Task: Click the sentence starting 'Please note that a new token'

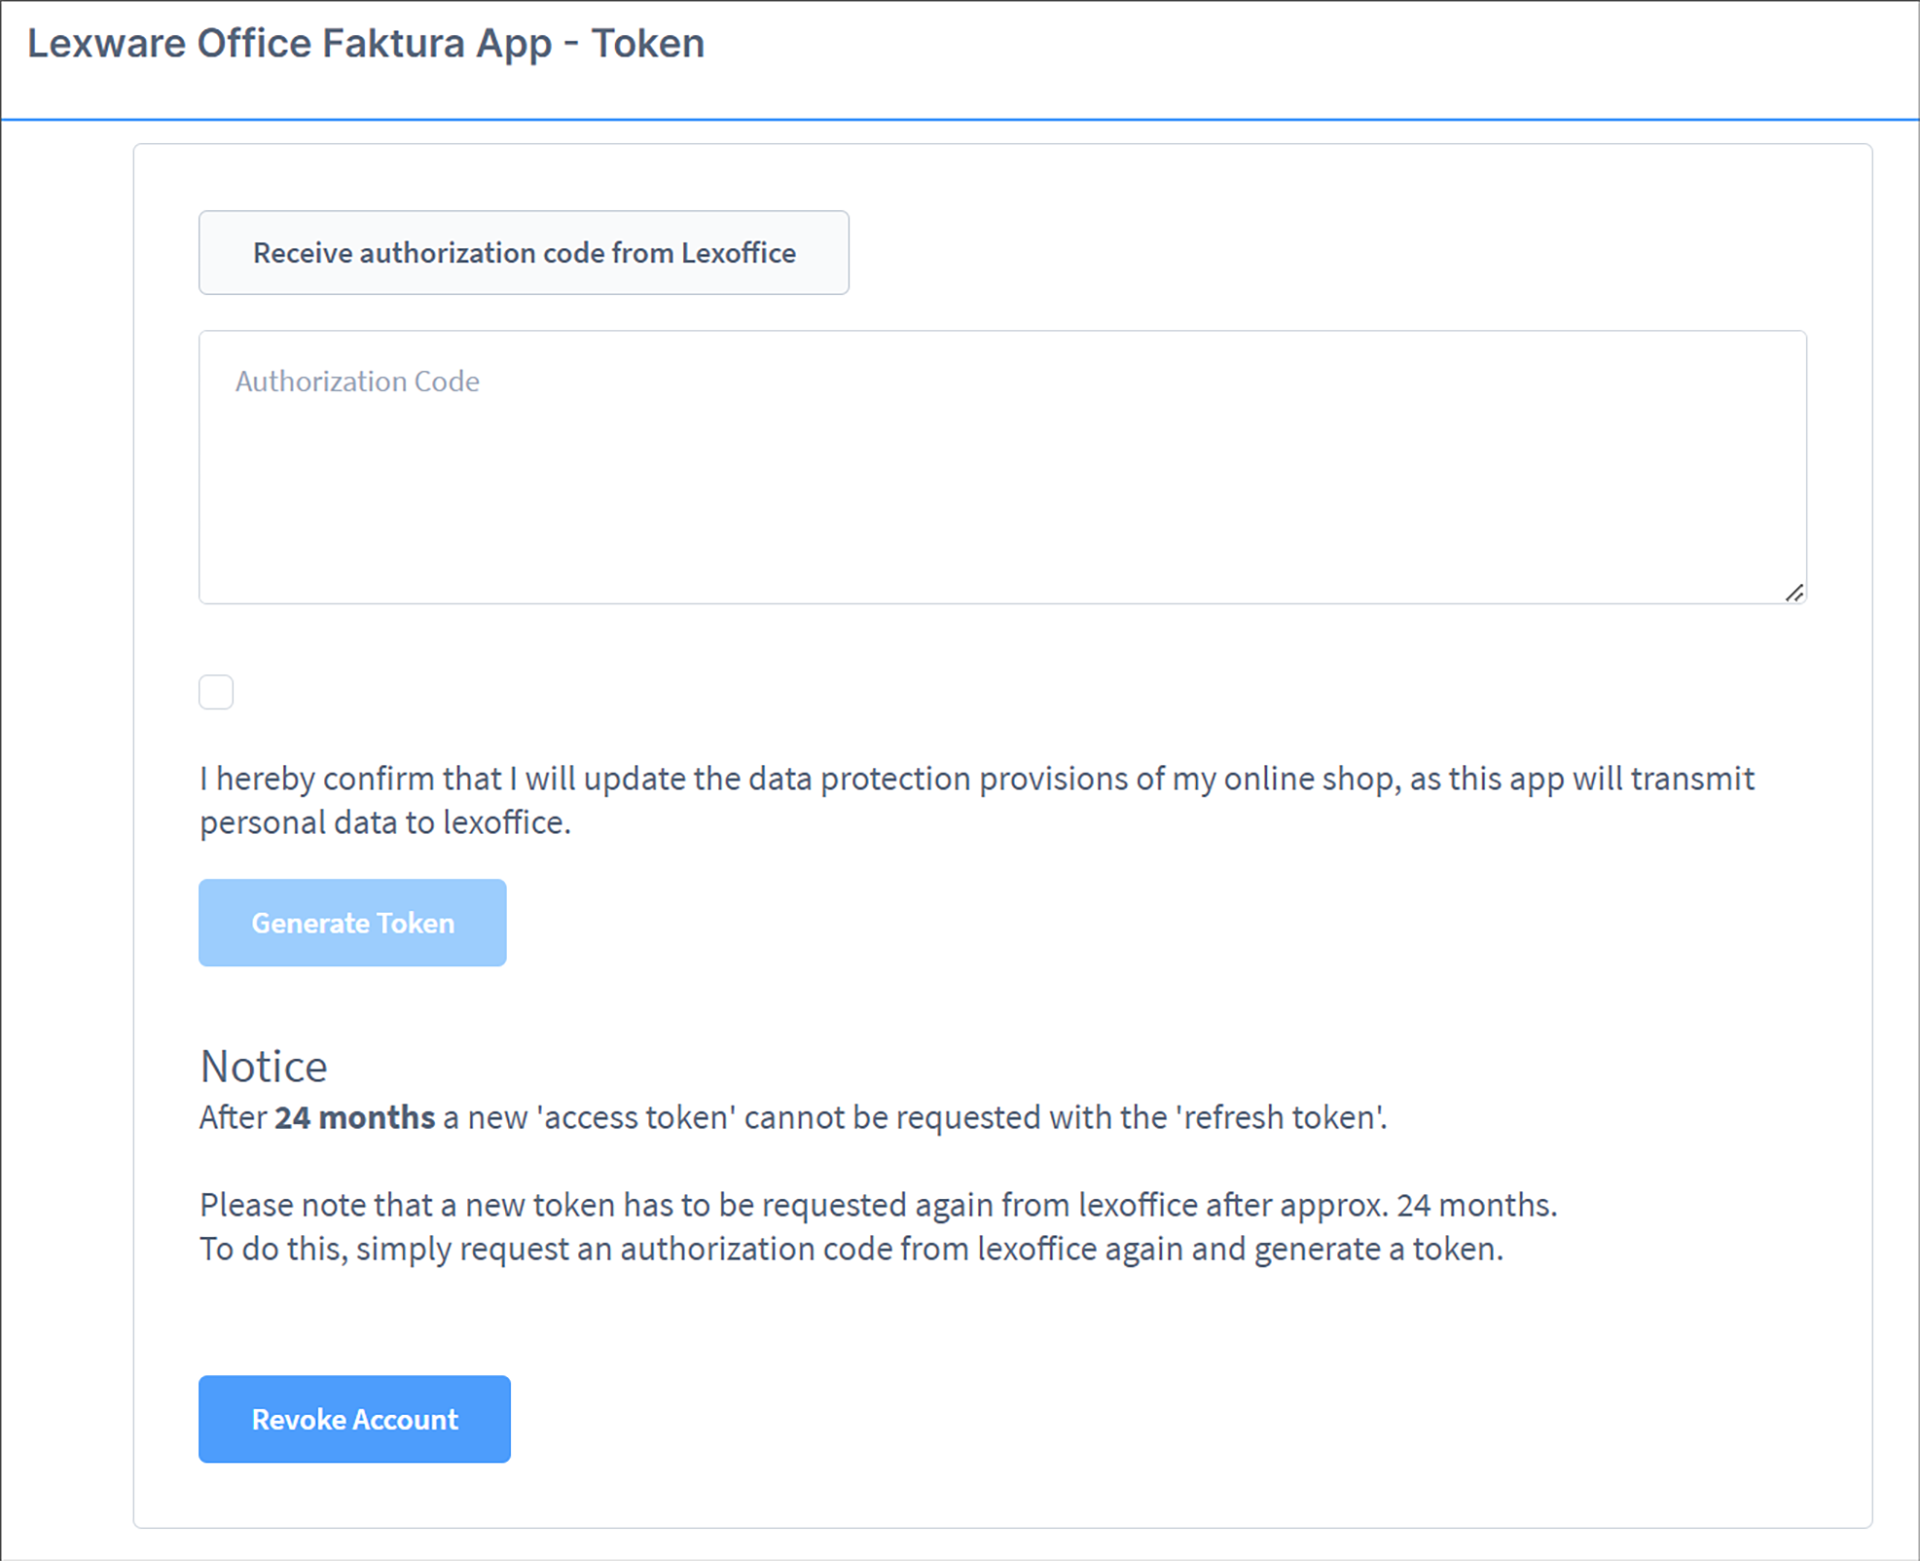Action: tap(878, 1205)
